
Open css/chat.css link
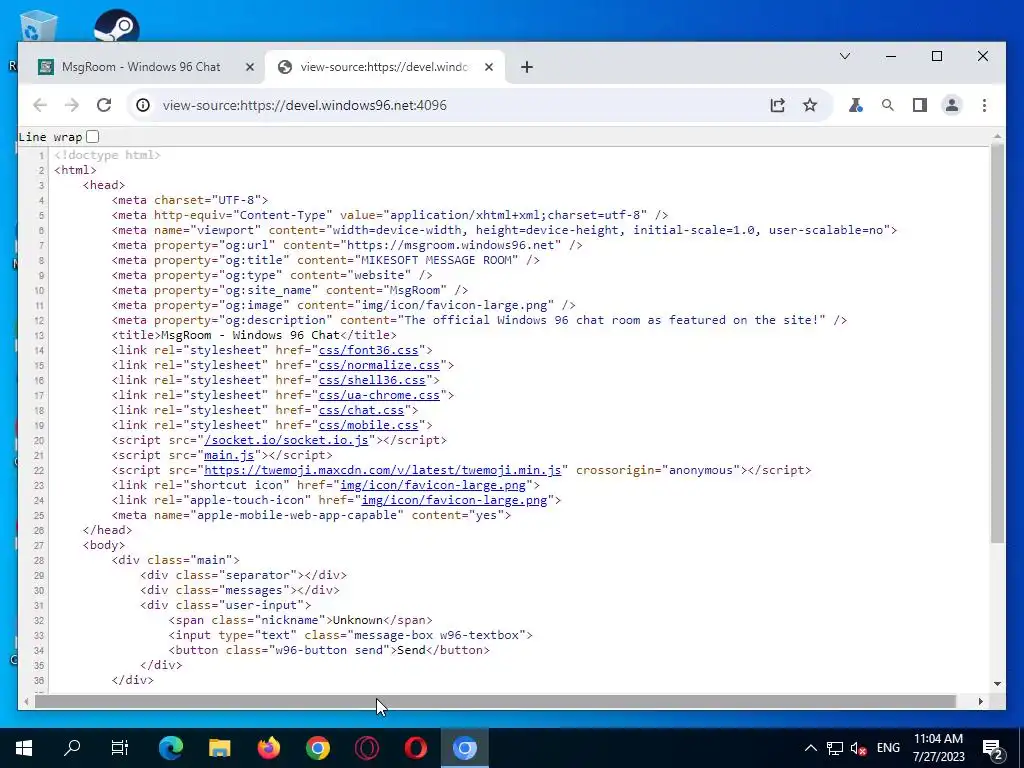[361, 410]
